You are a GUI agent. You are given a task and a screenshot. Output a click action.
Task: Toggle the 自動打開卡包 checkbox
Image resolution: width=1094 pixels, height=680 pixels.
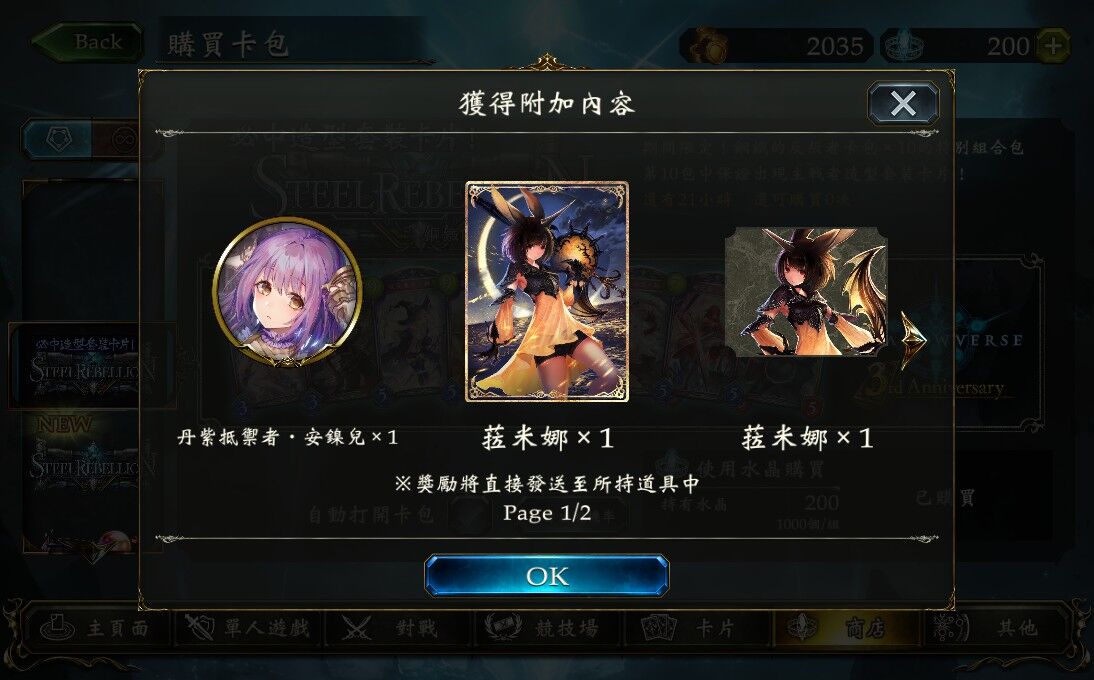pos(470,515)
